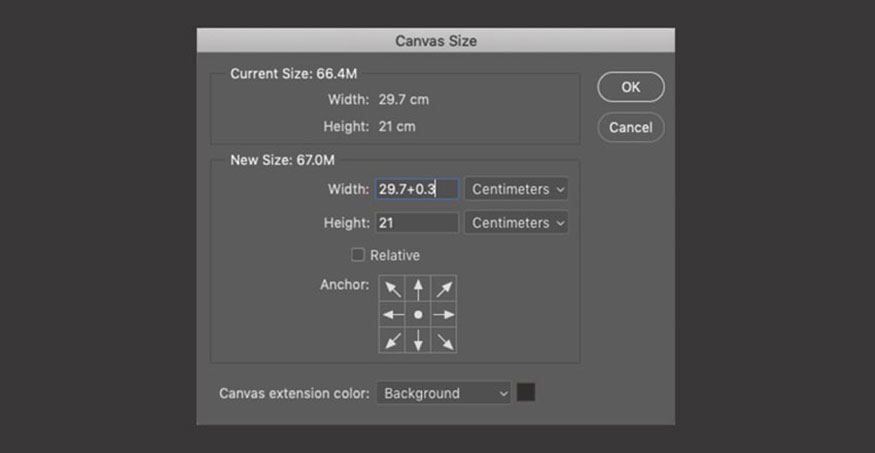This screenshot has height=453, width=875.
Task: Open the Width units Centimeters dropdown
Action: click(516, 189)
